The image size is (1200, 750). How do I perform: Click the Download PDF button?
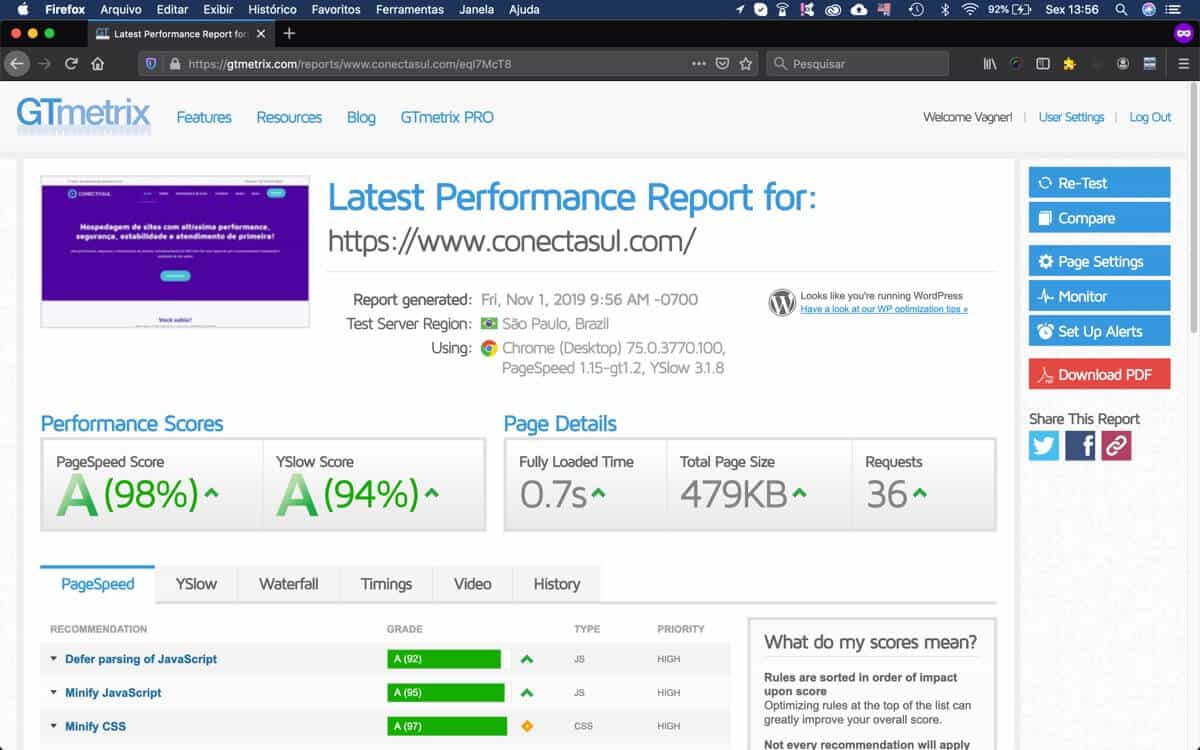tap(1099, 375)
